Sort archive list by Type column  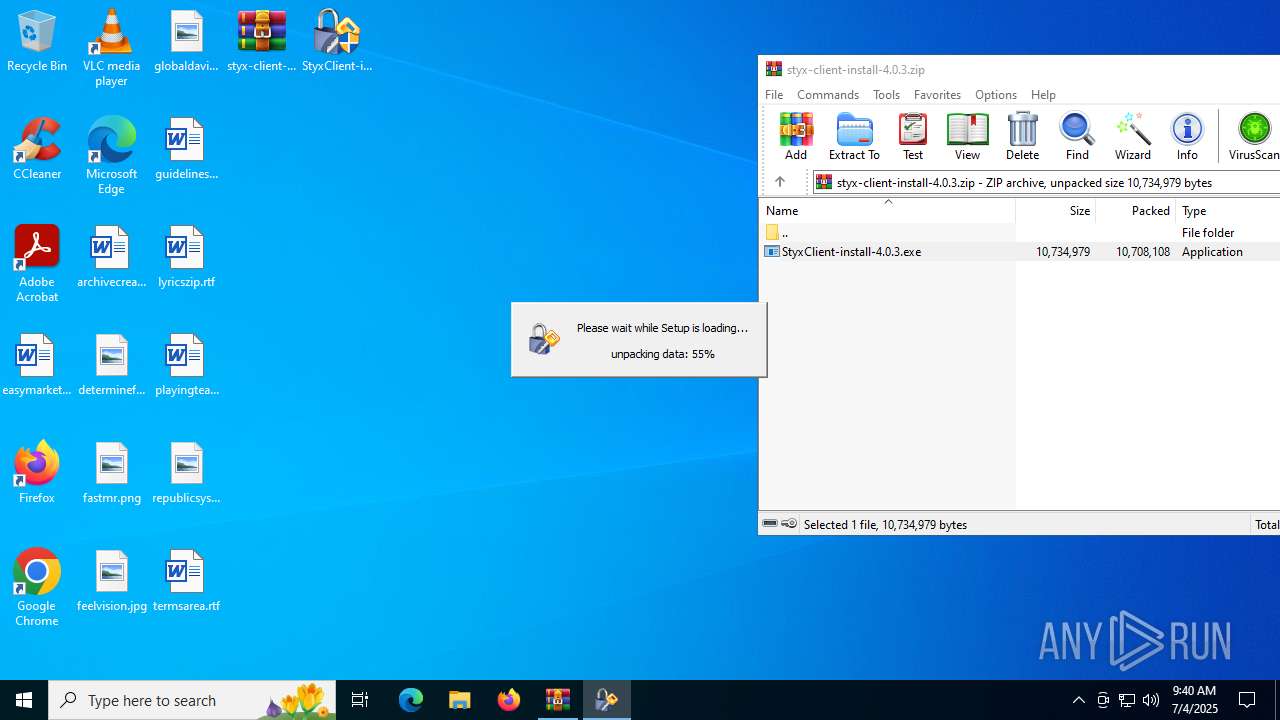pos(1228,211)
